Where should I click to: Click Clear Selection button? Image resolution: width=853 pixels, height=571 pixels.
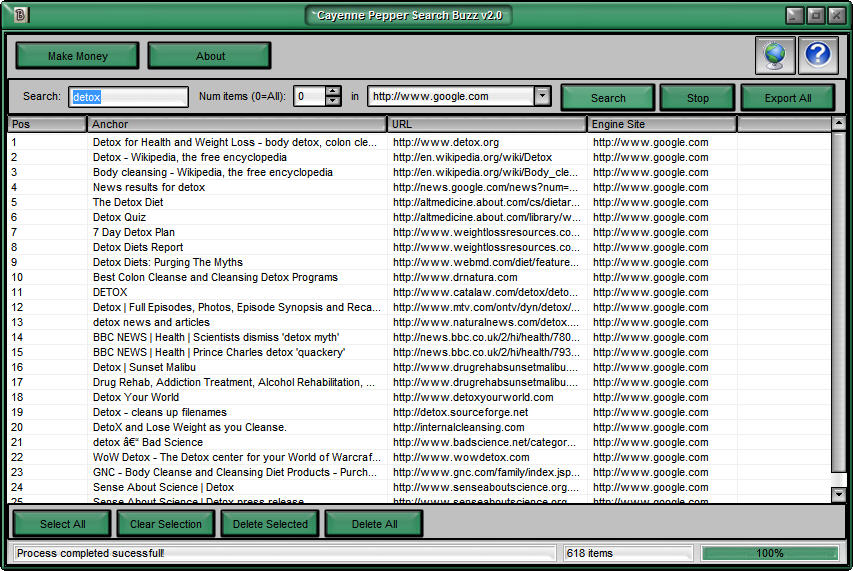(165, 524)
